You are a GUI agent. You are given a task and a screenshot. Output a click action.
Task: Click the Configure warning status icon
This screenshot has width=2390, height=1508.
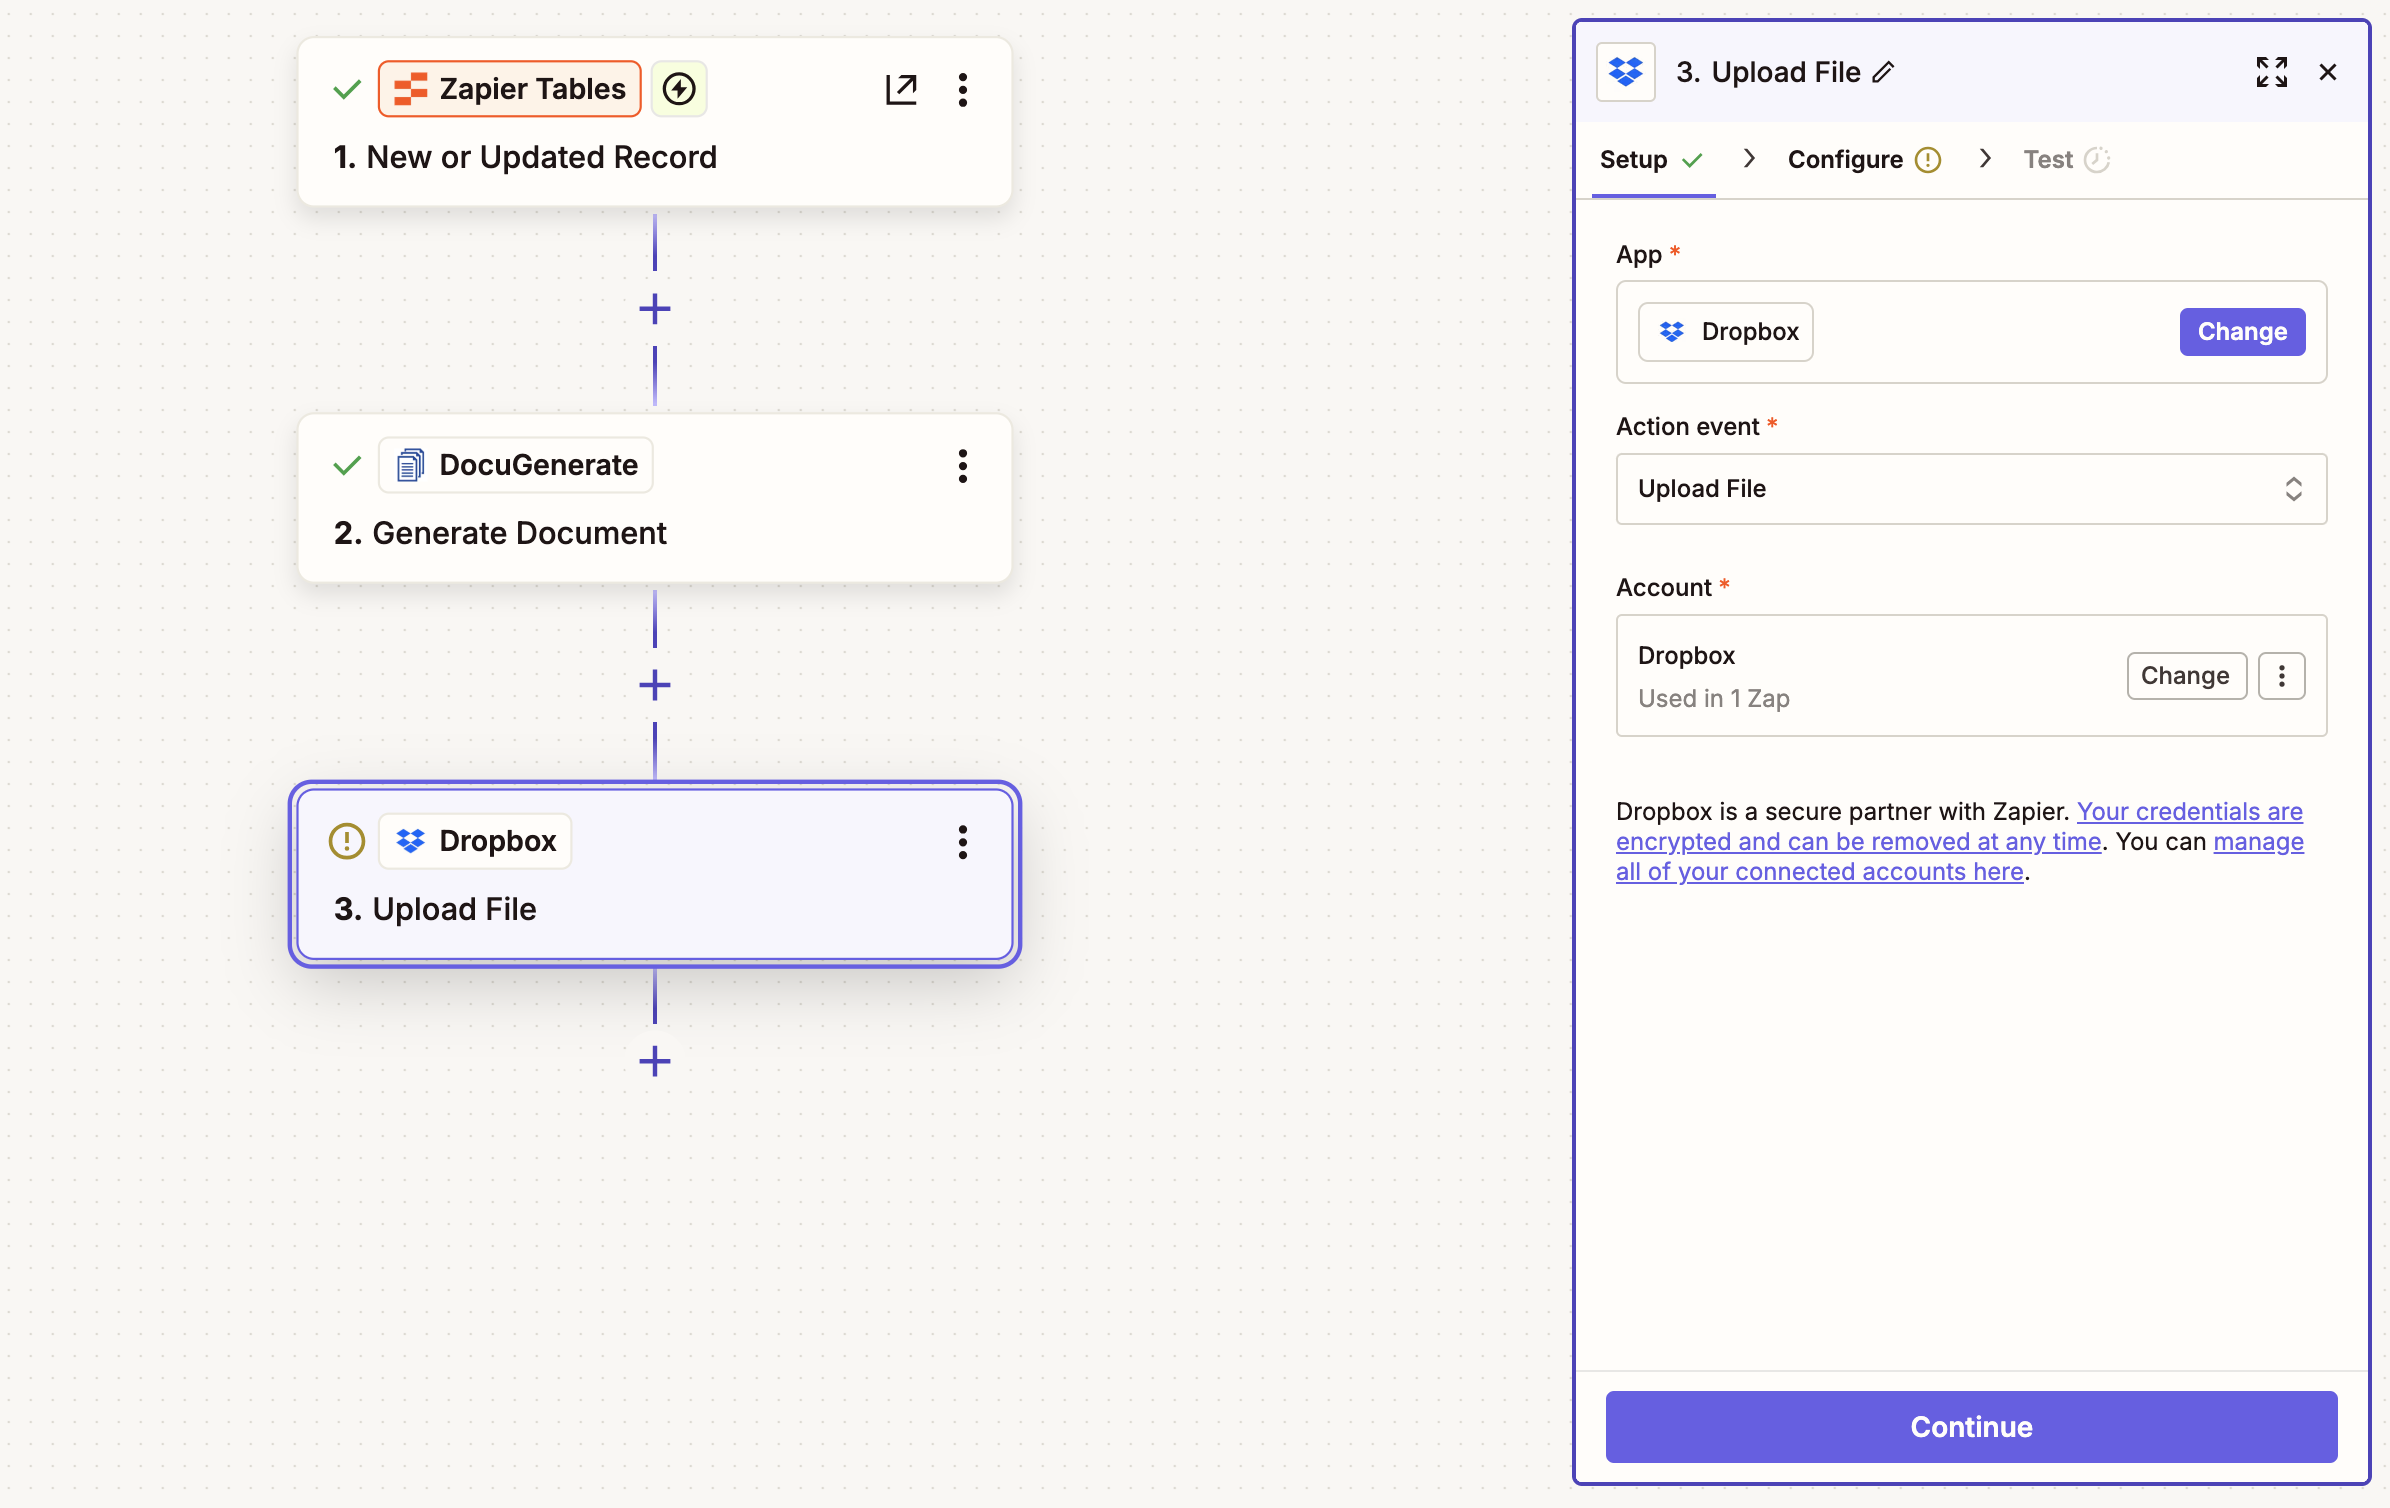coord(1928,160)
